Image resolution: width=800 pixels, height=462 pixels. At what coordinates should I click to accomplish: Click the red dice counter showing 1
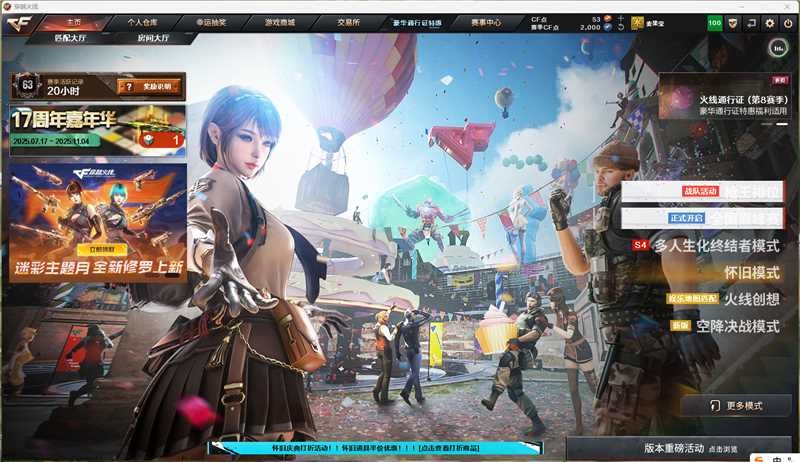click(x=161, y=139)
